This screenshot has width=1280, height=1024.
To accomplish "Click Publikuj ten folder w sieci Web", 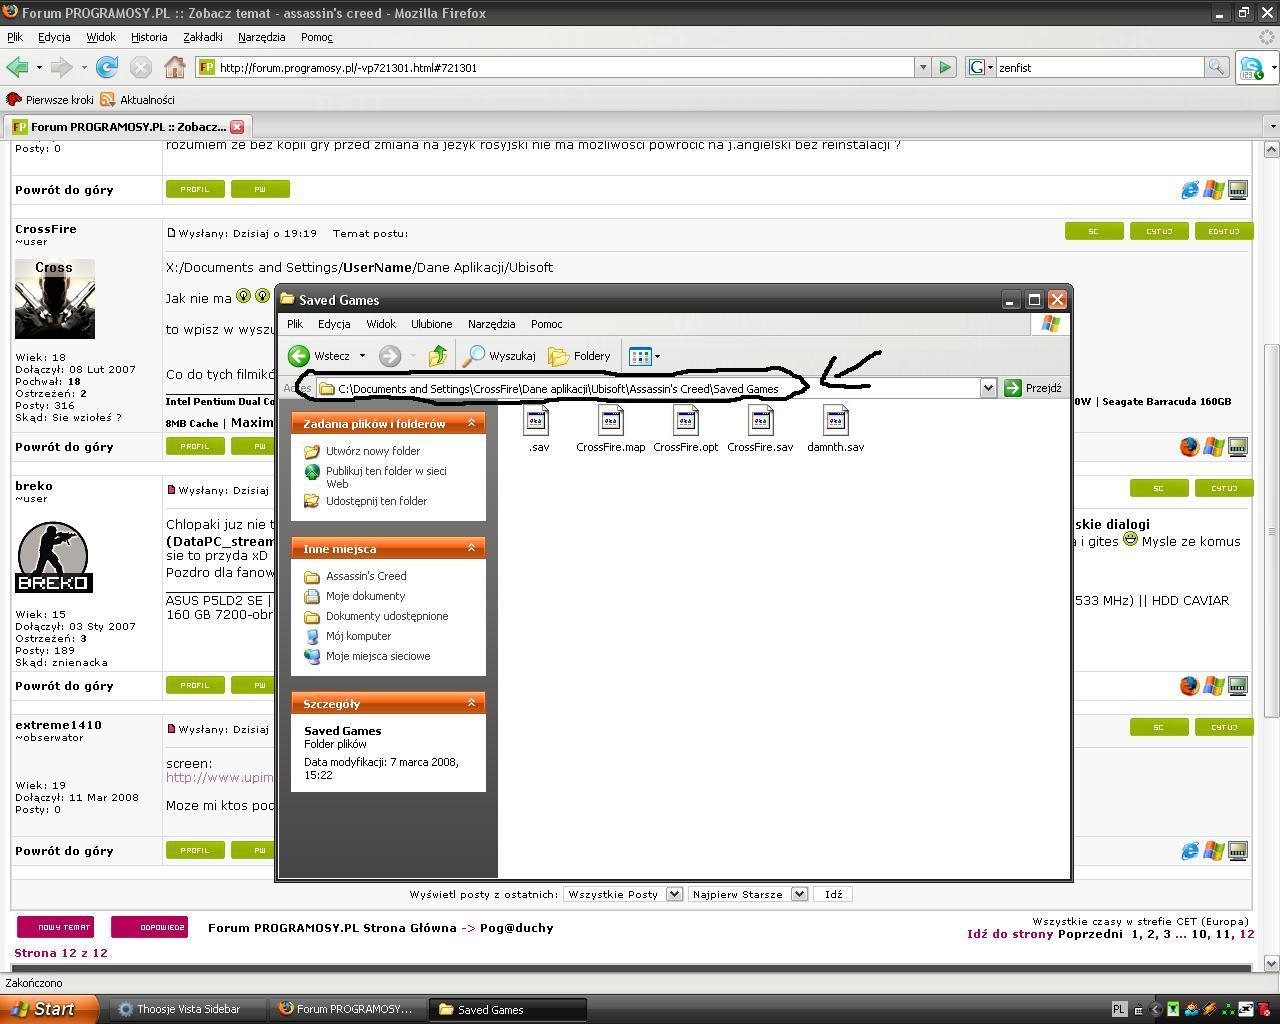I will (386, 477).
